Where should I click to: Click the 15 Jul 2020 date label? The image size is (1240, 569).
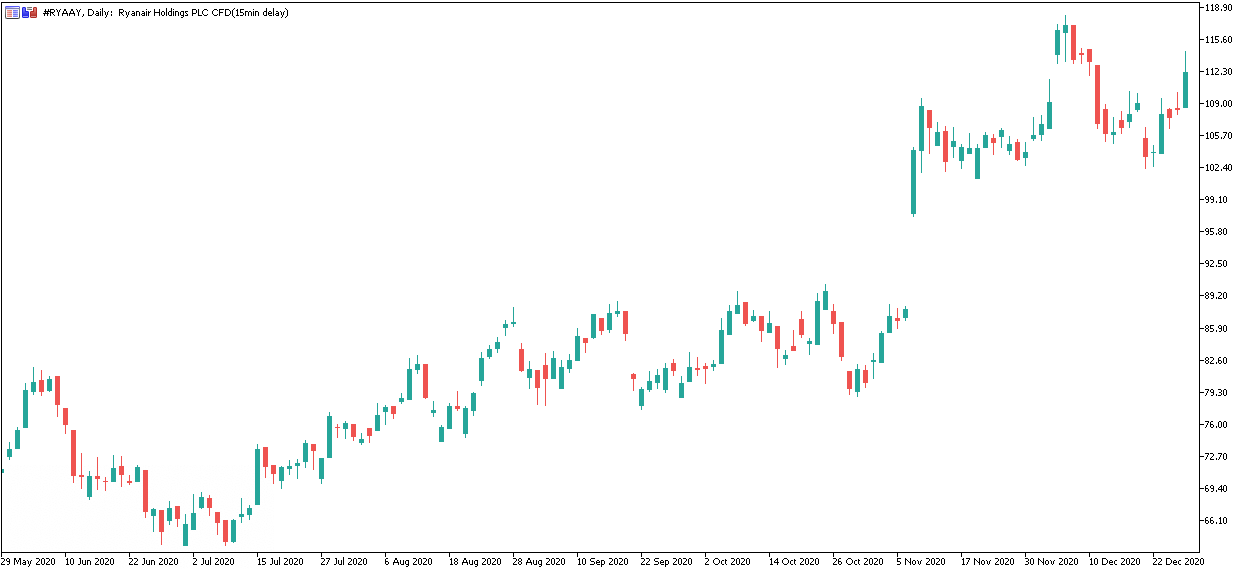[x=283, y=561]
